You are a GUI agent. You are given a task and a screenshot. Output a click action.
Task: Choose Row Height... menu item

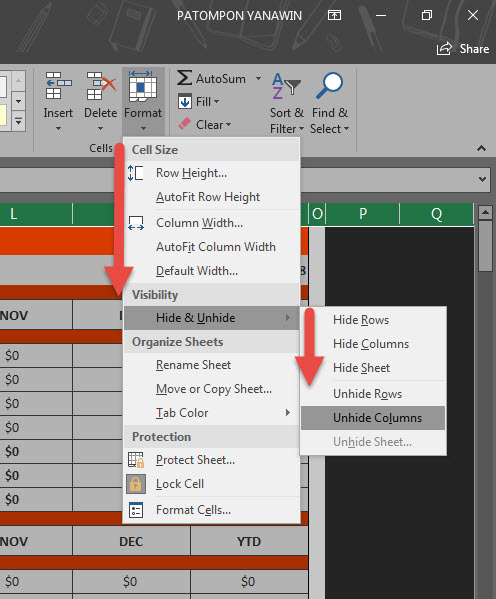click(212, 173)
